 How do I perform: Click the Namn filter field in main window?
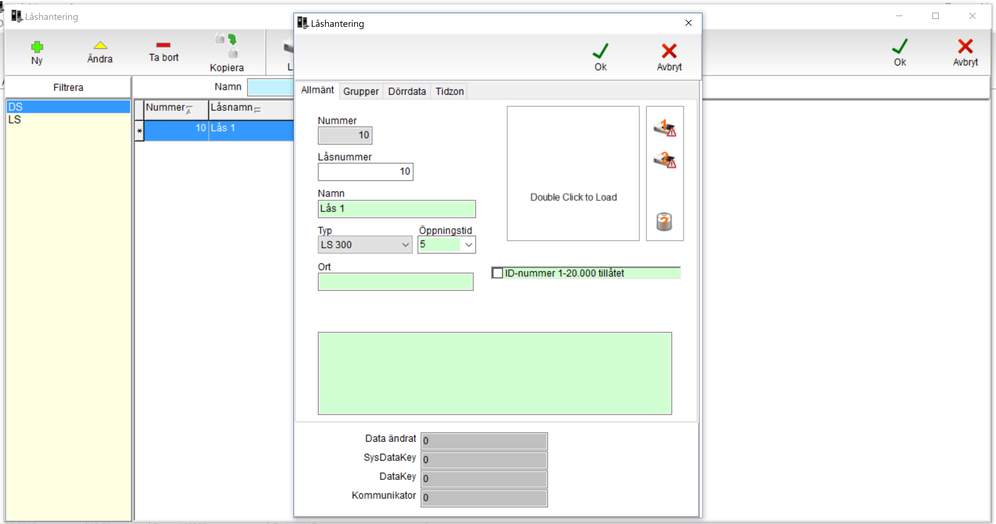270,87
